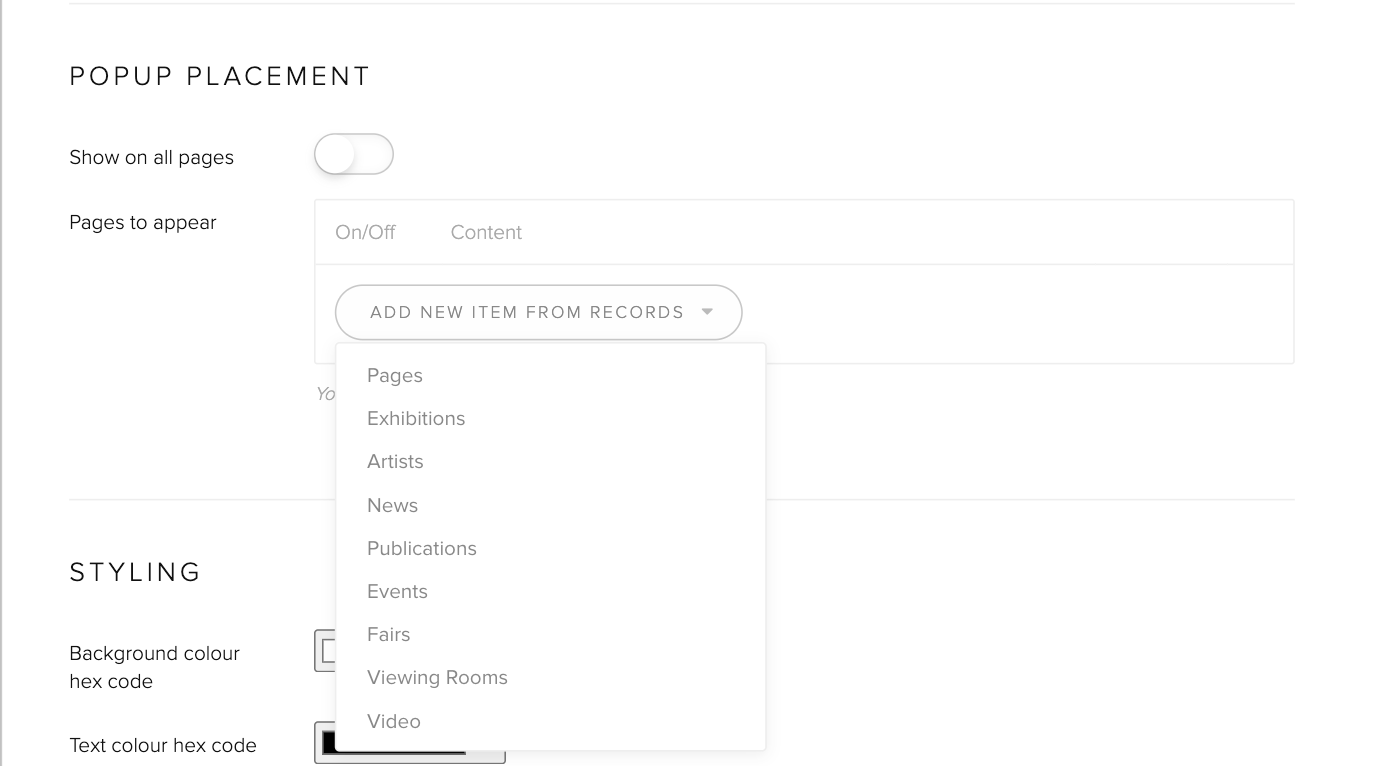The height and width of the screenshot is (766, 1376).
Task: Click the Content column header
Action: pos(486,233)
